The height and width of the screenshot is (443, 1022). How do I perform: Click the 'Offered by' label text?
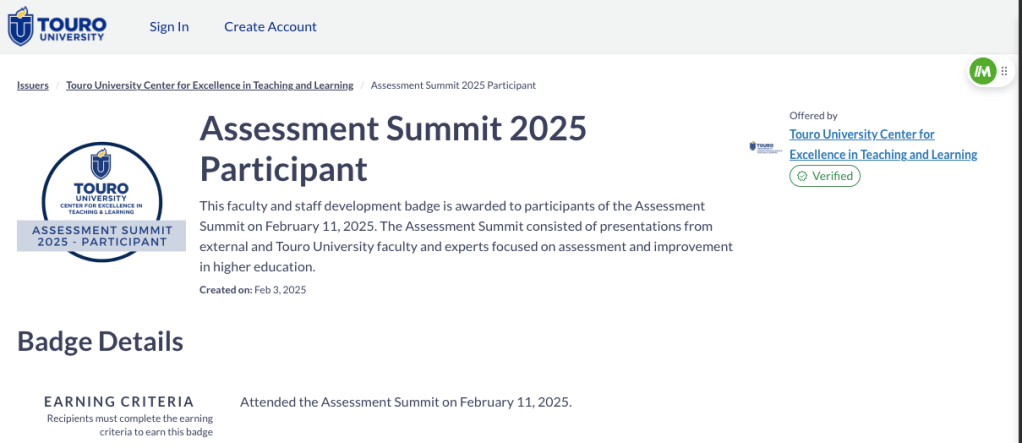tap(813, 116)
